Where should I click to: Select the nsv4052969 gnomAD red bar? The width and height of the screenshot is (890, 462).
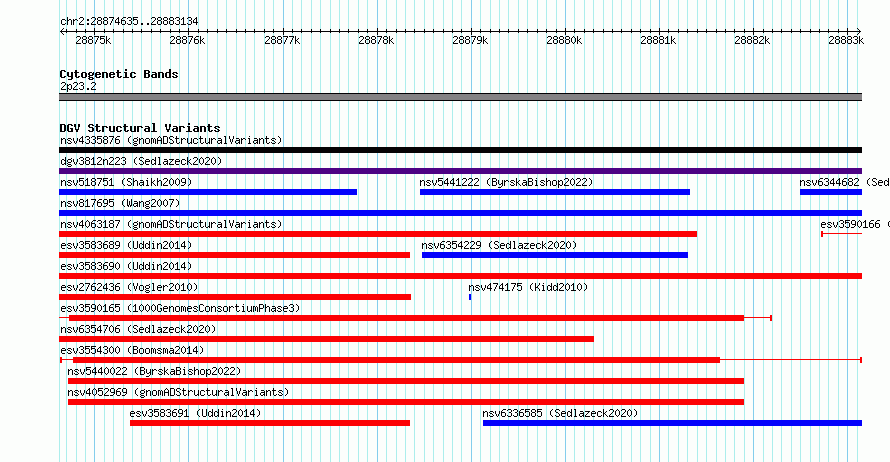pos(406,402)
